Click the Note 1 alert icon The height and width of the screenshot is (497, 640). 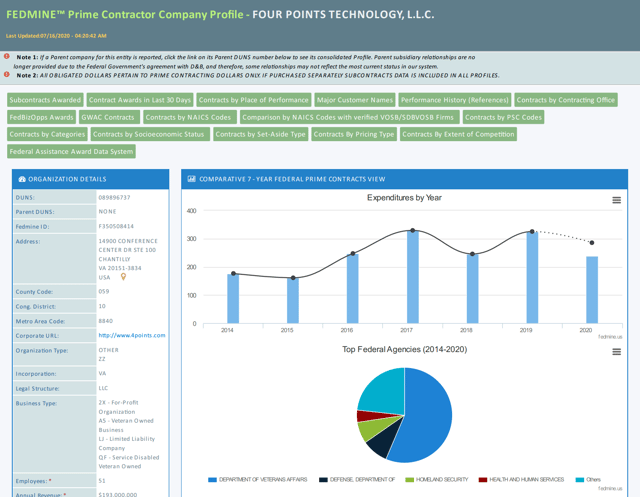(7, 56)
